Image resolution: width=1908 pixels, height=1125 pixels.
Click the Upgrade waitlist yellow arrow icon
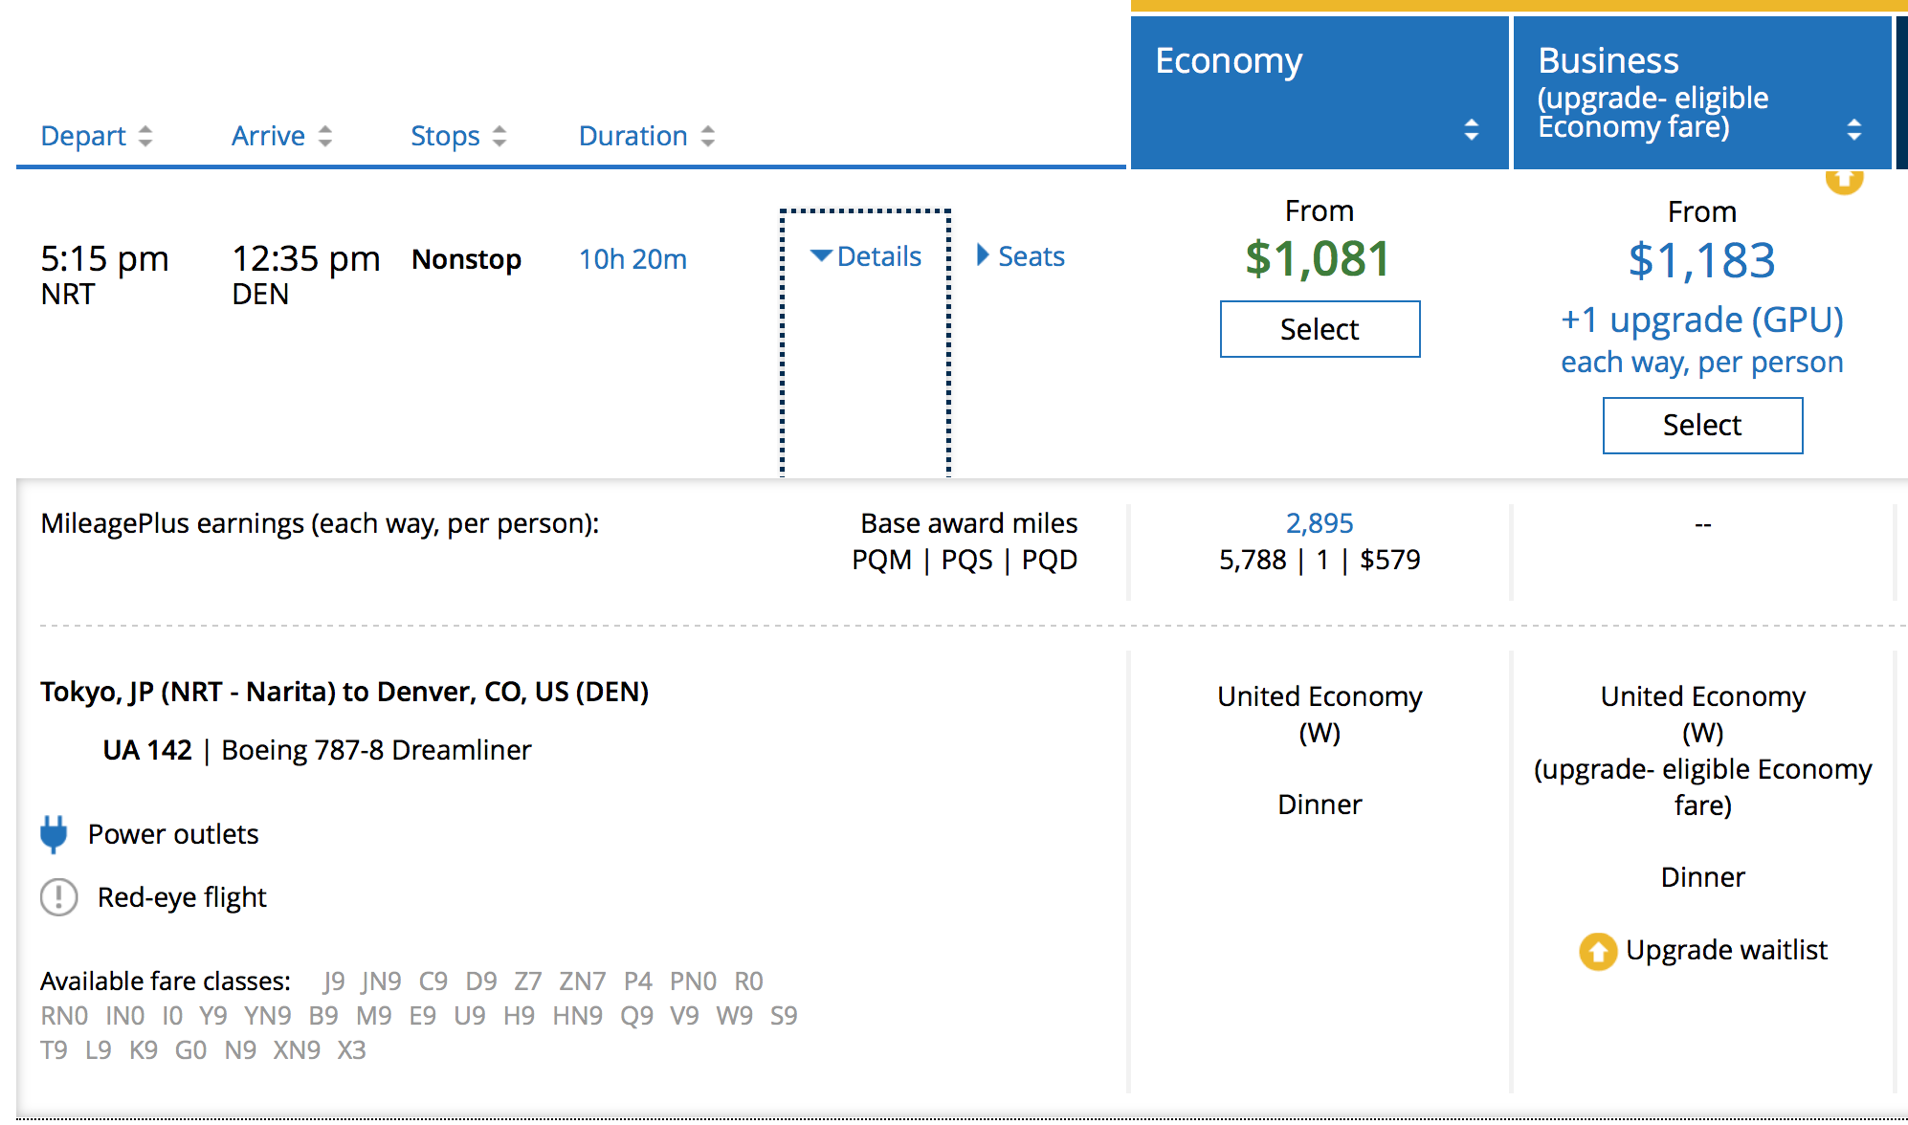point(1597,951)
